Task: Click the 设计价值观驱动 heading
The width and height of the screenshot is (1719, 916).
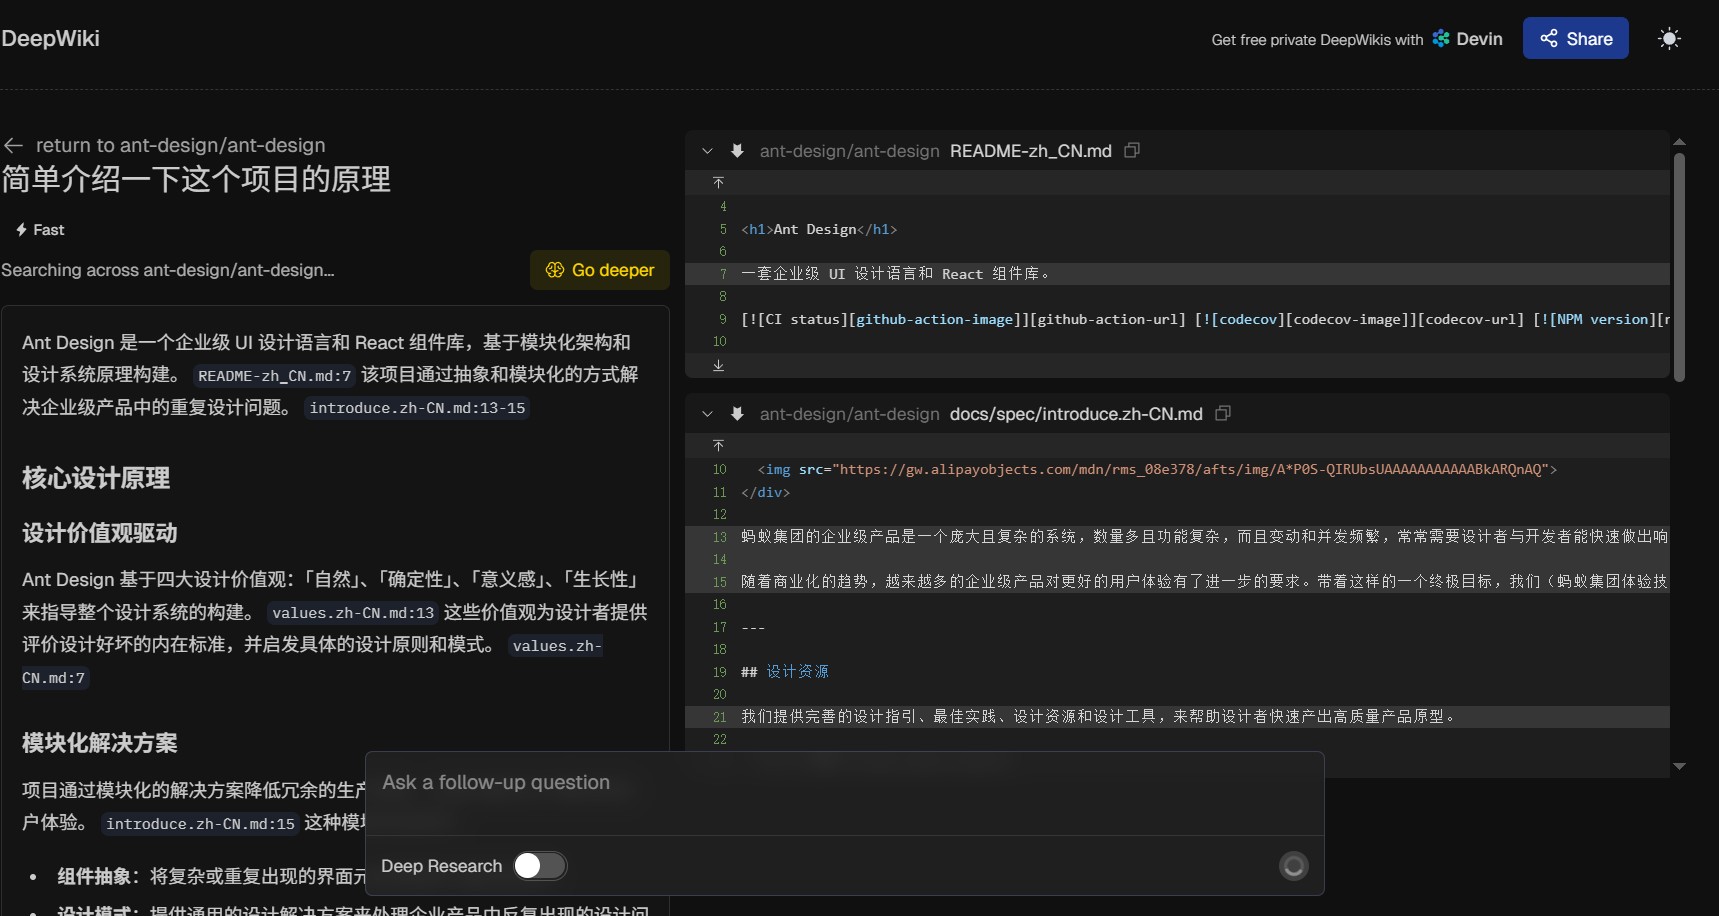Action: coord(100,533)
